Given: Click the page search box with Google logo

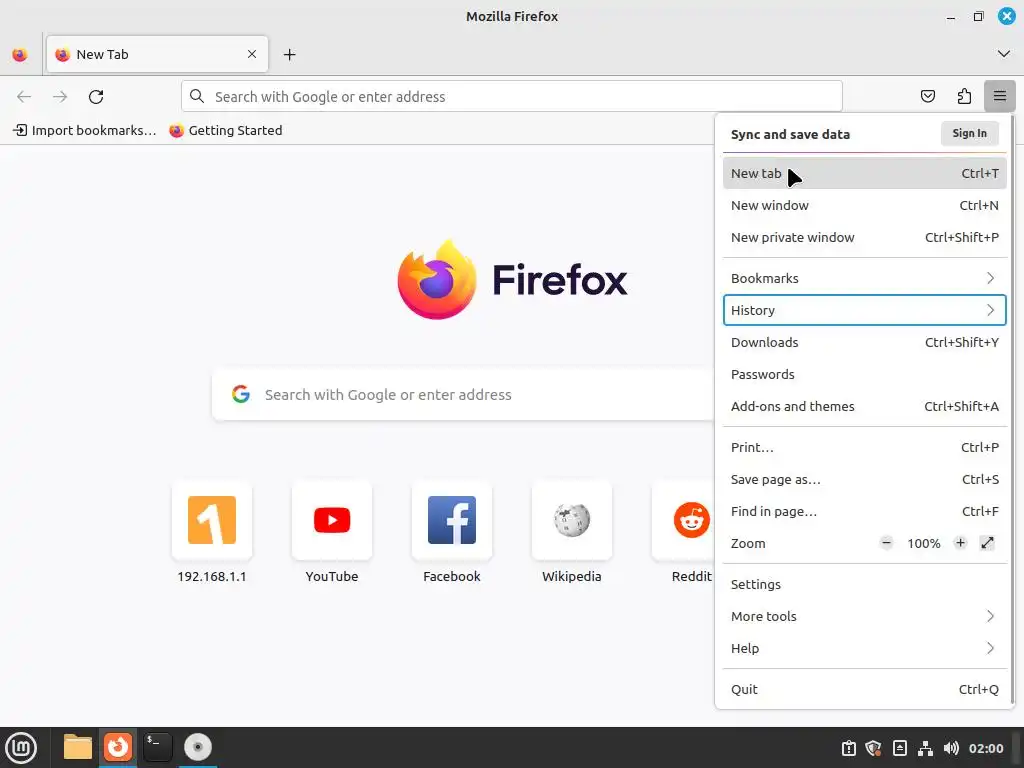Looking at the screenshot, I should coord(464,394).
